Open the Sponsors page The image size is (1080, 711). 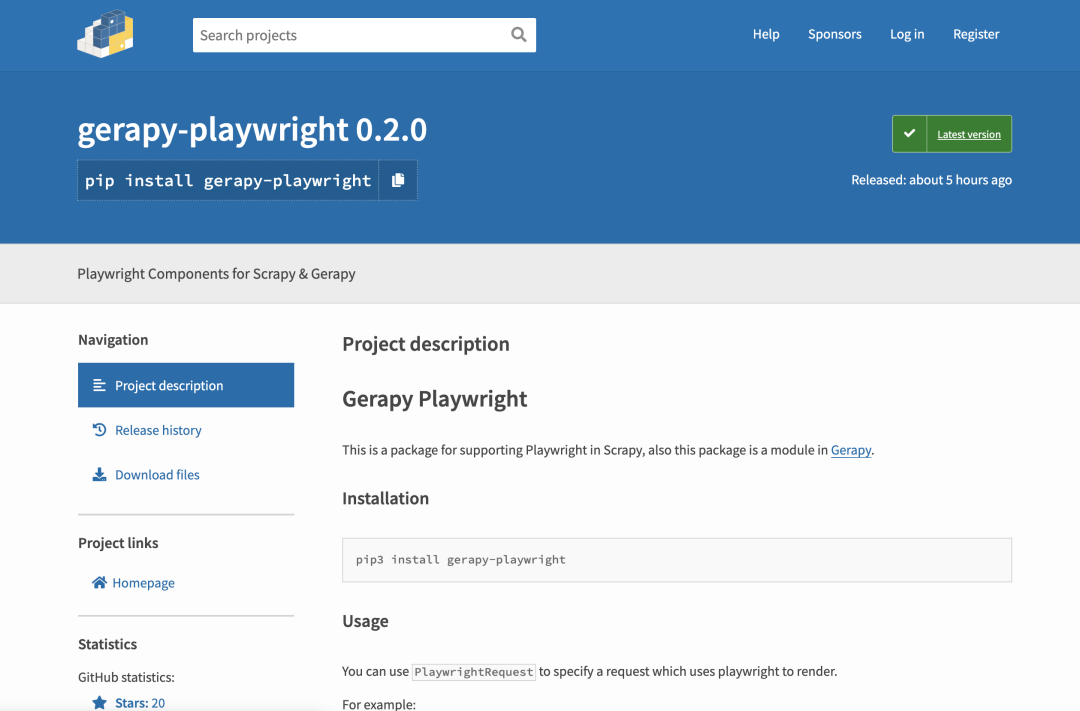tap(834, 34)
